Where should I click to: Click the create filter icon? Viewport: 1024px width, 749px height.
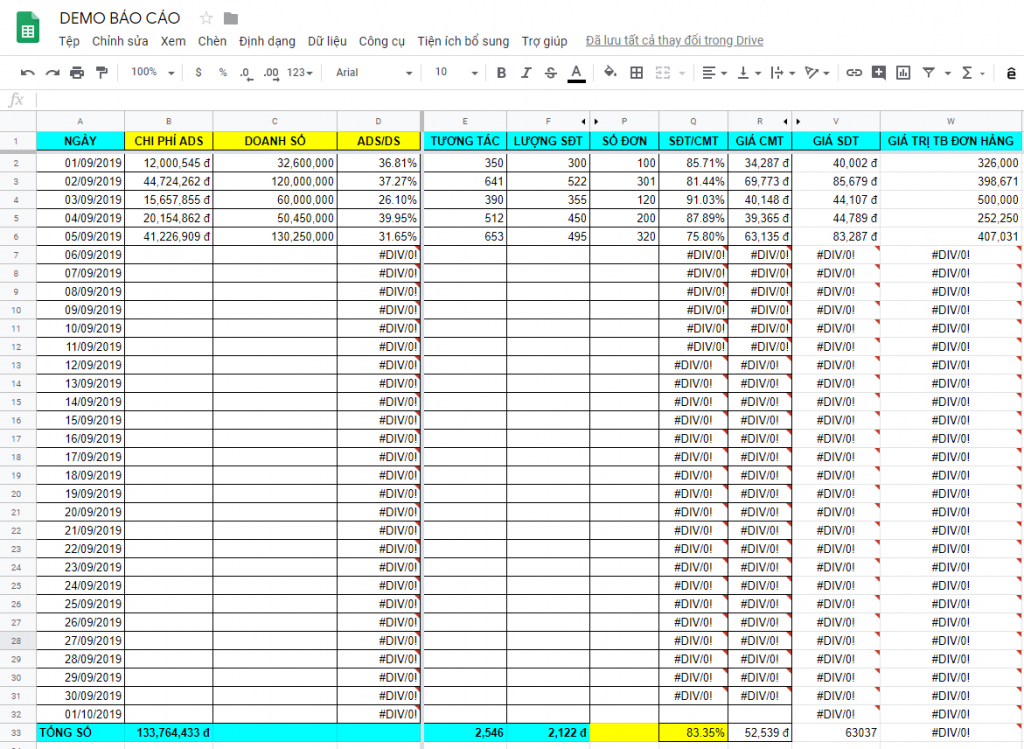pos(928,72)
